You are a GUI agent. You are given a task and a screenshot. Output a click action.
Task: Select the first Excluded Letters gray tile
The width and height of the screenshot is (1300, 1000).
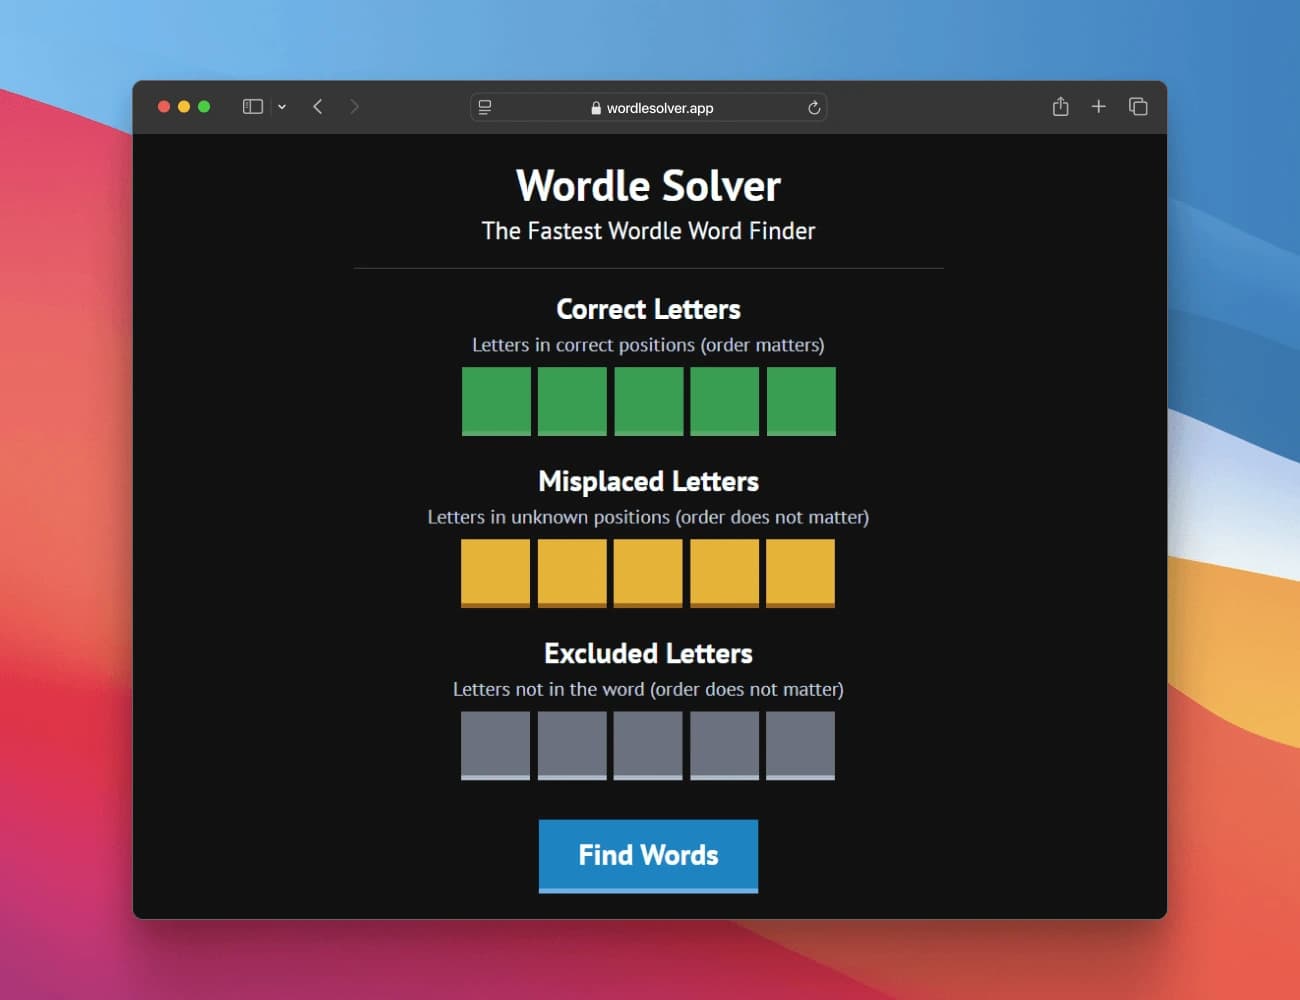[x=495, y=745]
